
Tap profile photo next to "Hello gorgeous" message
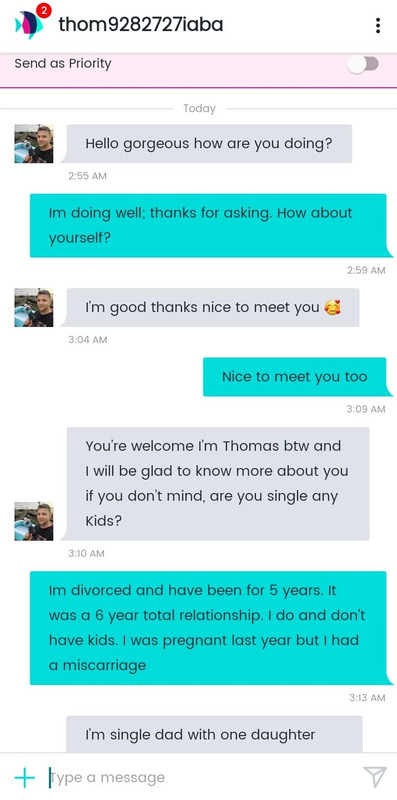coord(34,144)
